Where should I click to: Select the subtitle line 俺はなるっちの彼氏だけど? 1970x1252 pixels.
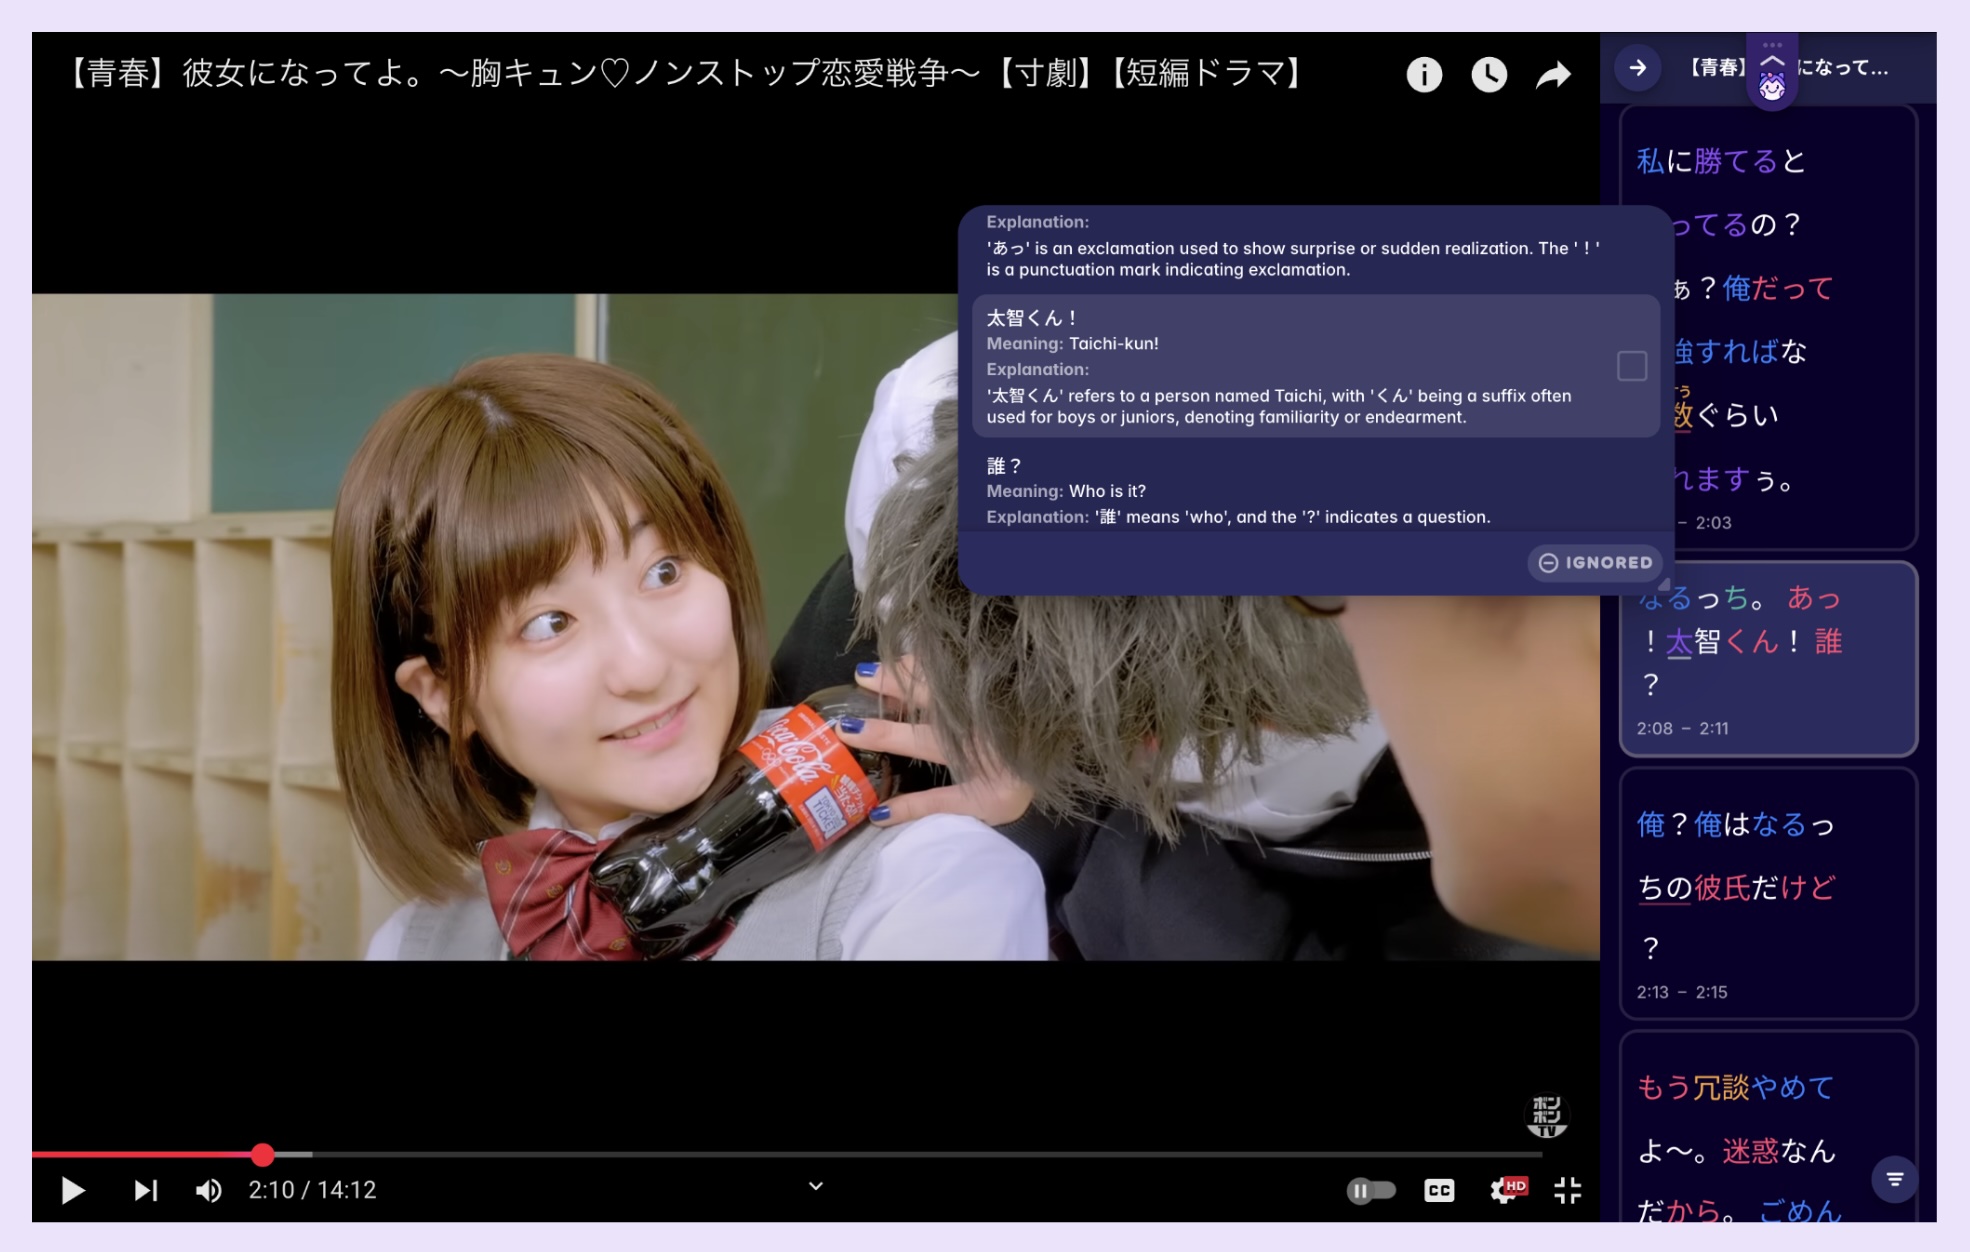click(1768, 886)
